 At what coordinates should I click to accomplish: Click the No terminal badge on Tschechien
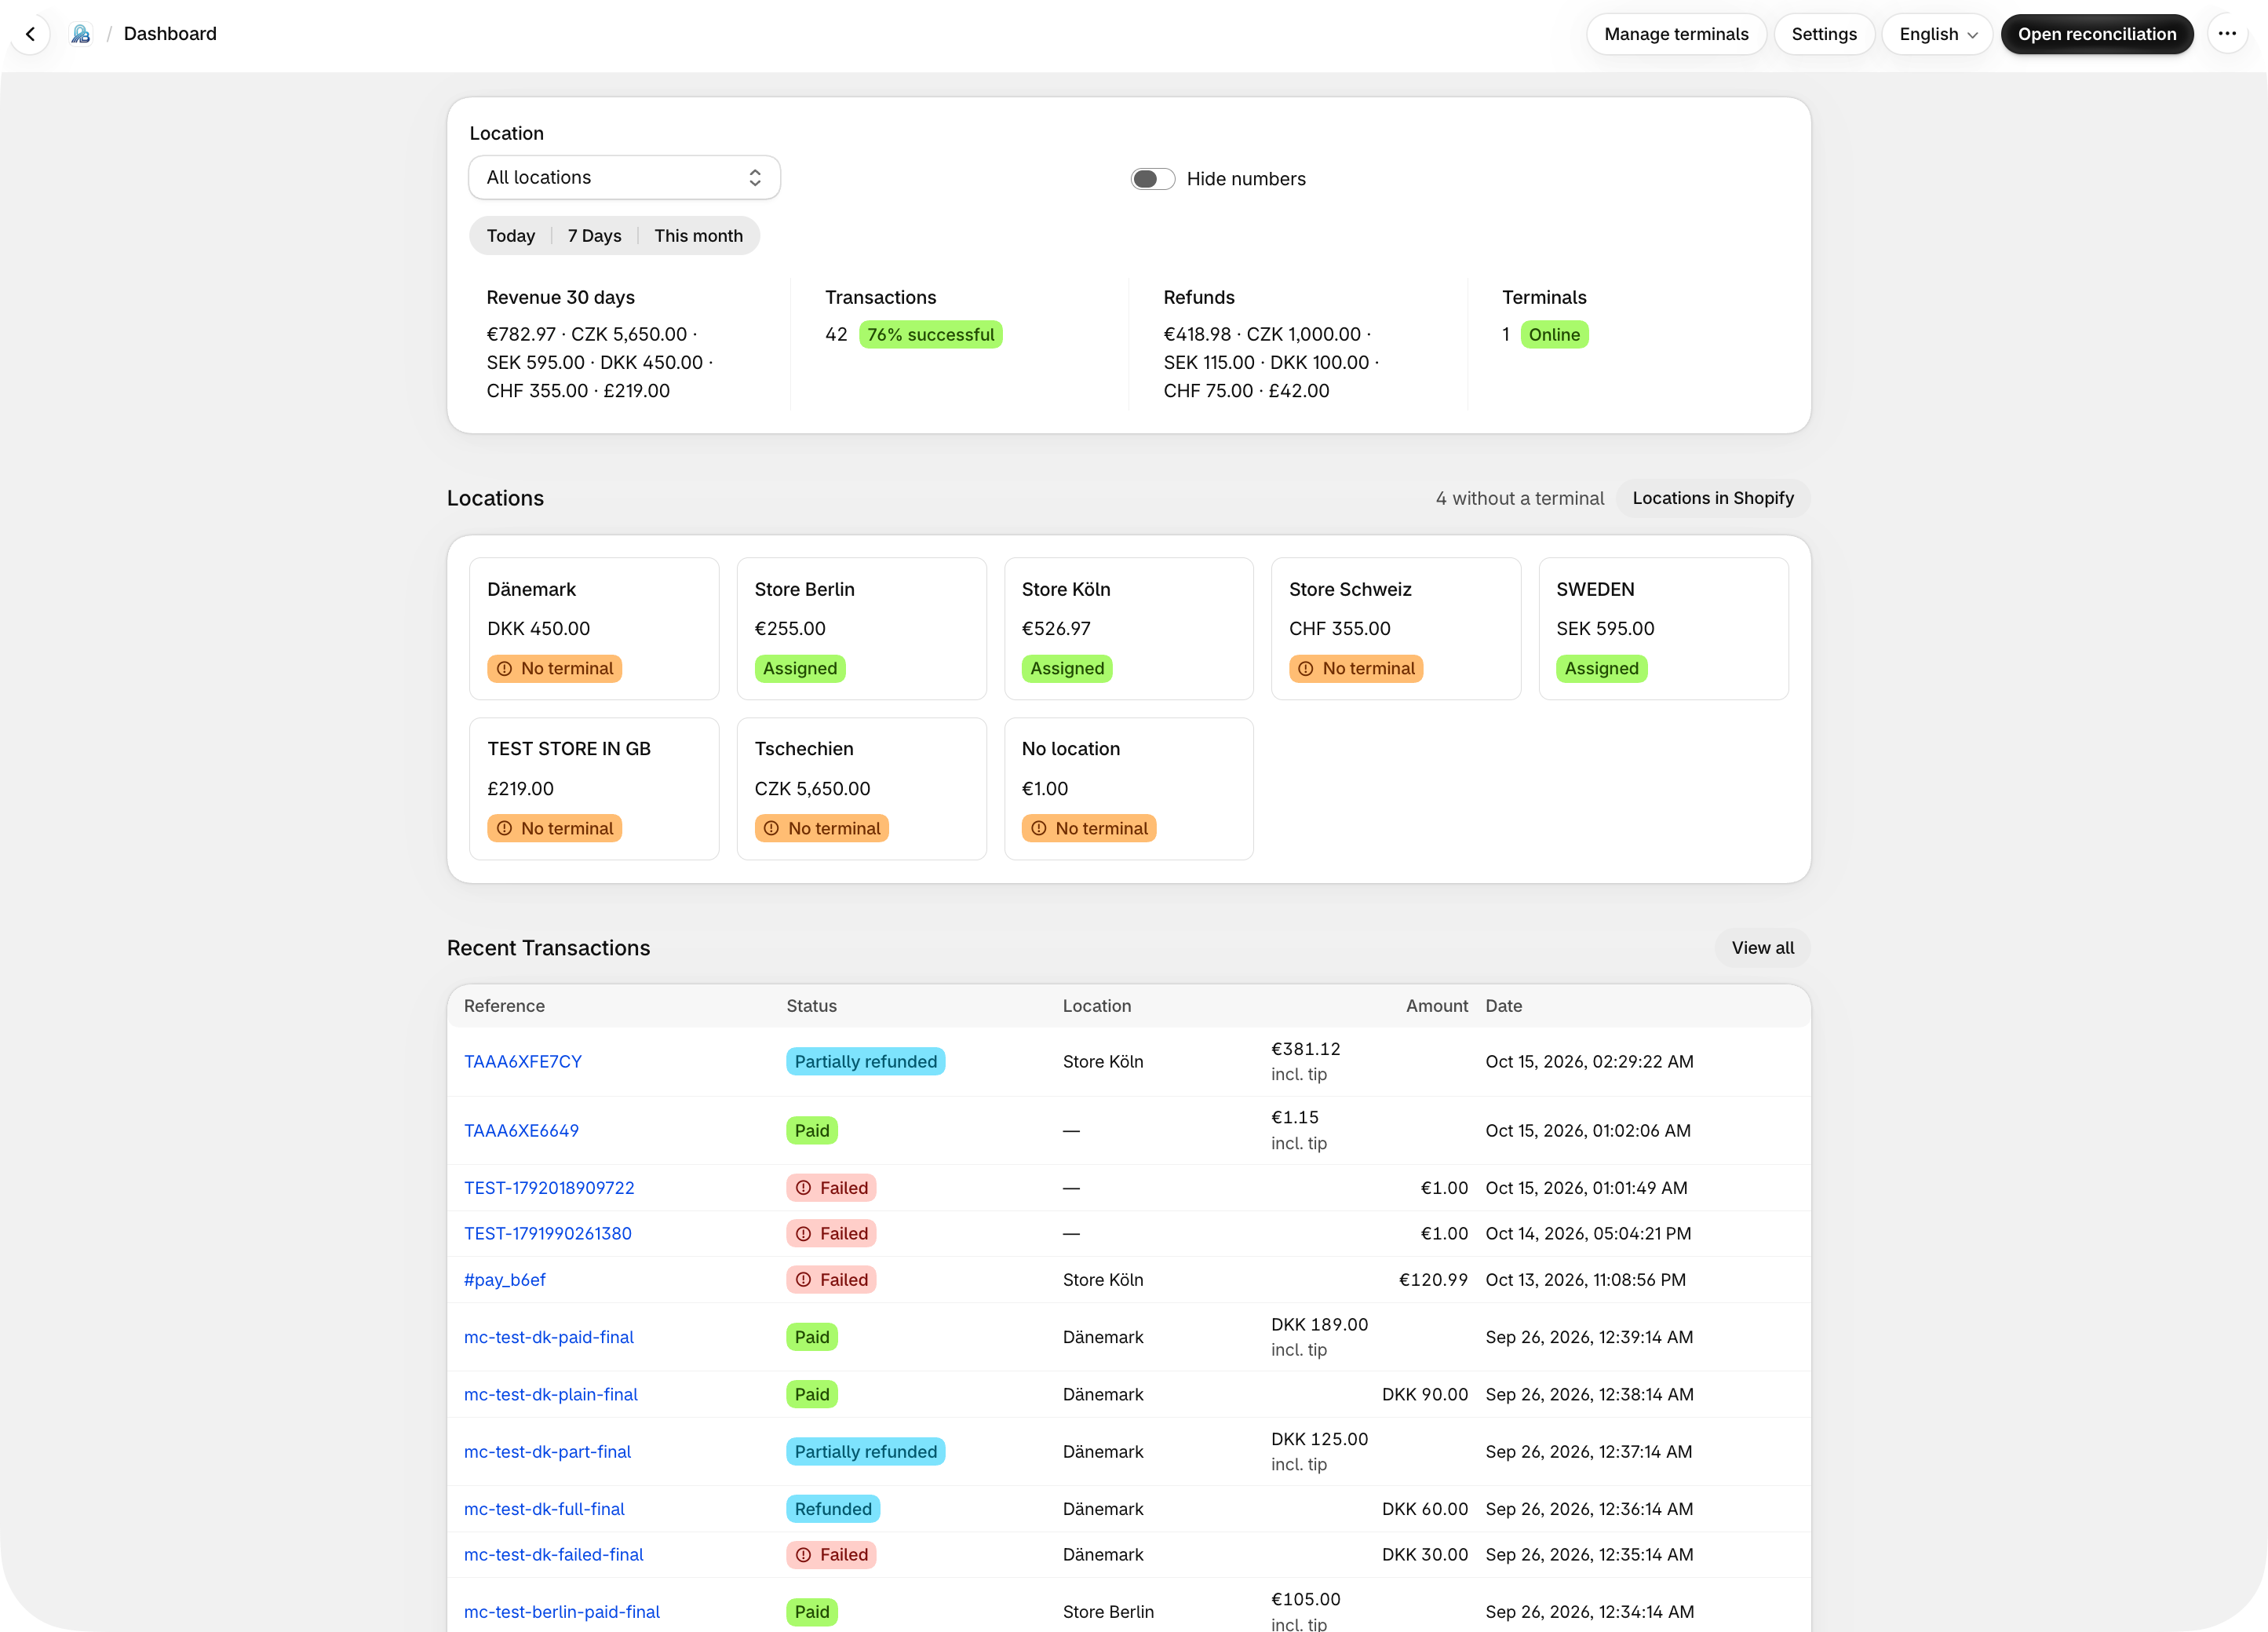coord(822,829)
